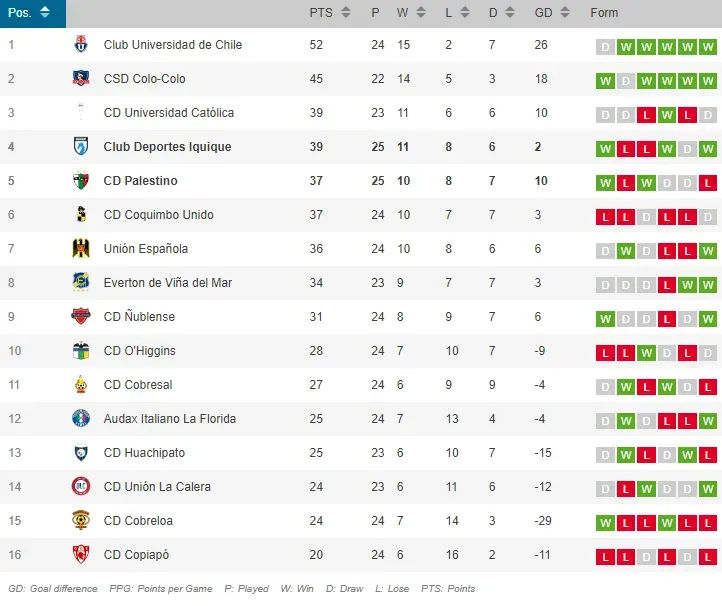
Task: Click CD Copiapó's most recent loss badge
Action: pos(708,556)
